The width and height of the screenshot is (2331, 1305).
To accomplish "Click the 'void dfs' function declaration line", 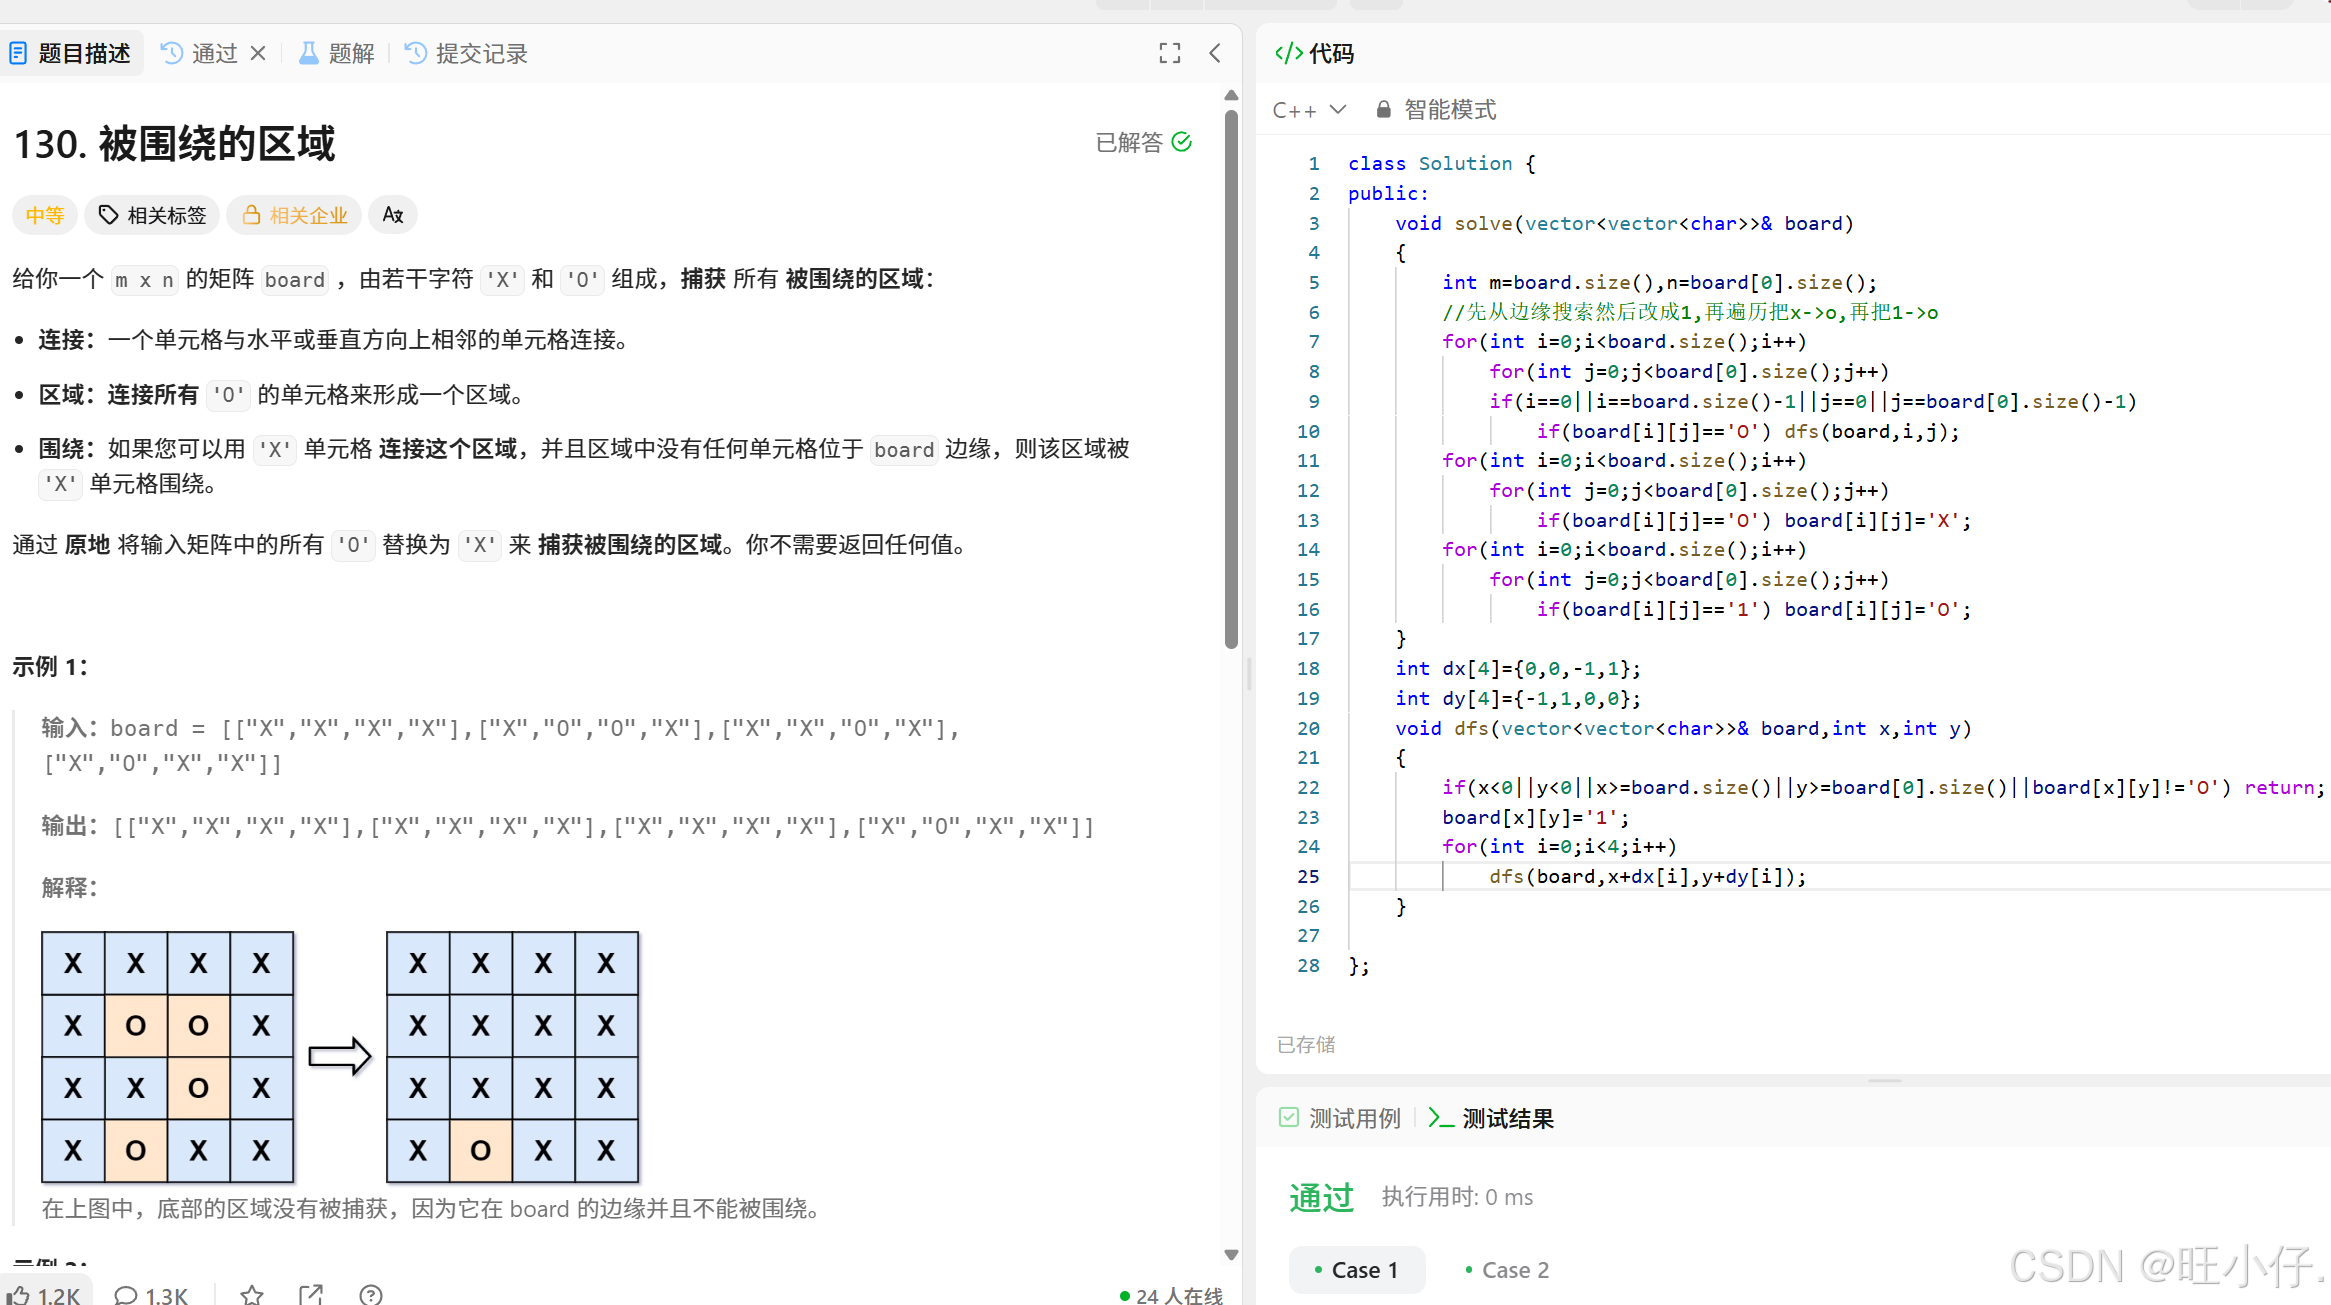I will pyautogui.click(x=1683, y=728).
